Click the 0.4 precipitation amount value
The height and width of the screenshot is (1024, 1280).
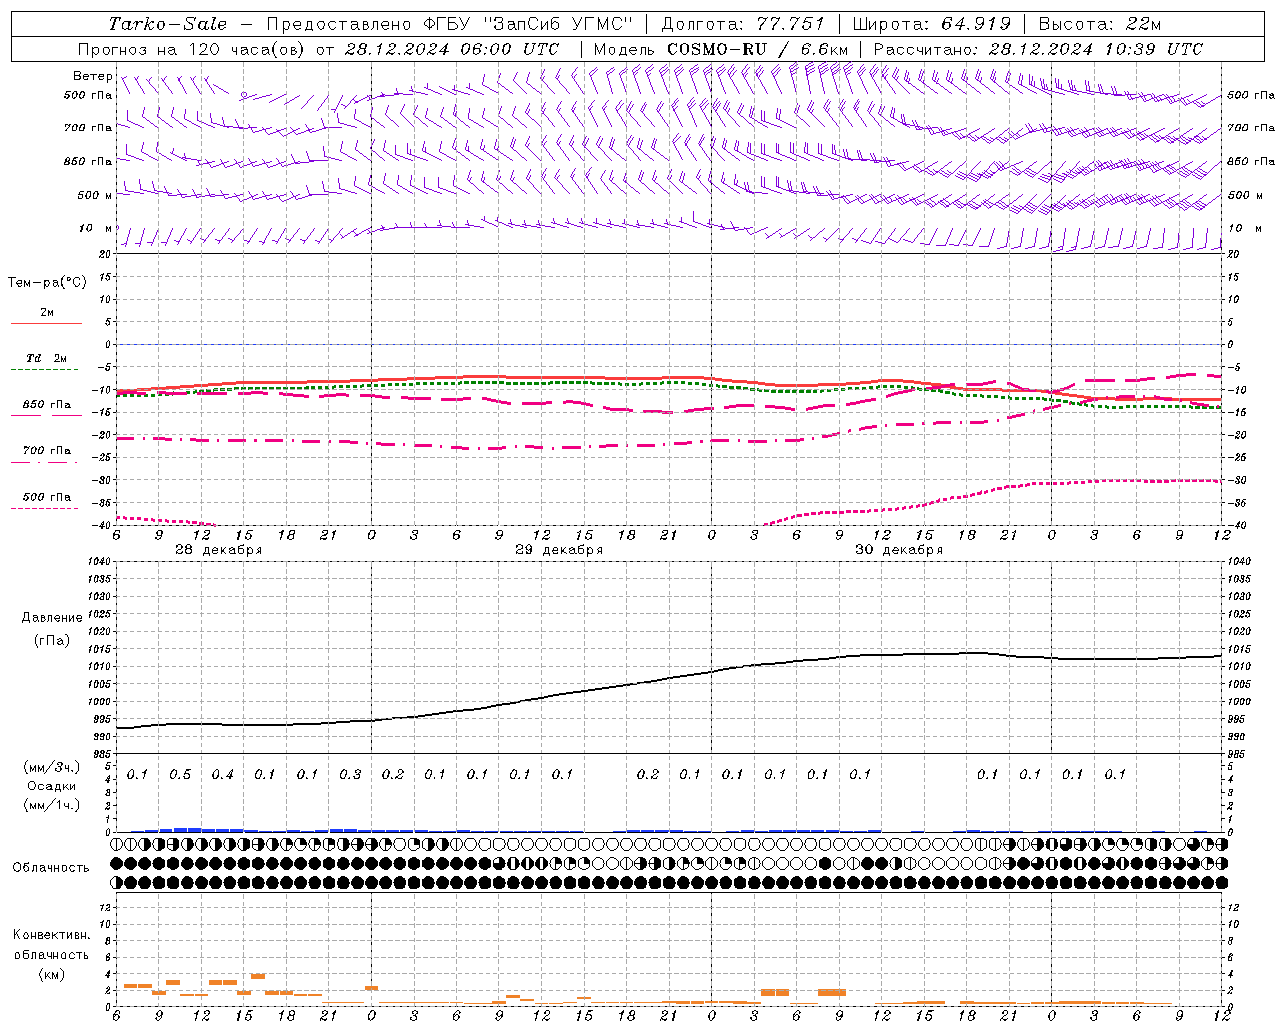[x=222, y=775]
